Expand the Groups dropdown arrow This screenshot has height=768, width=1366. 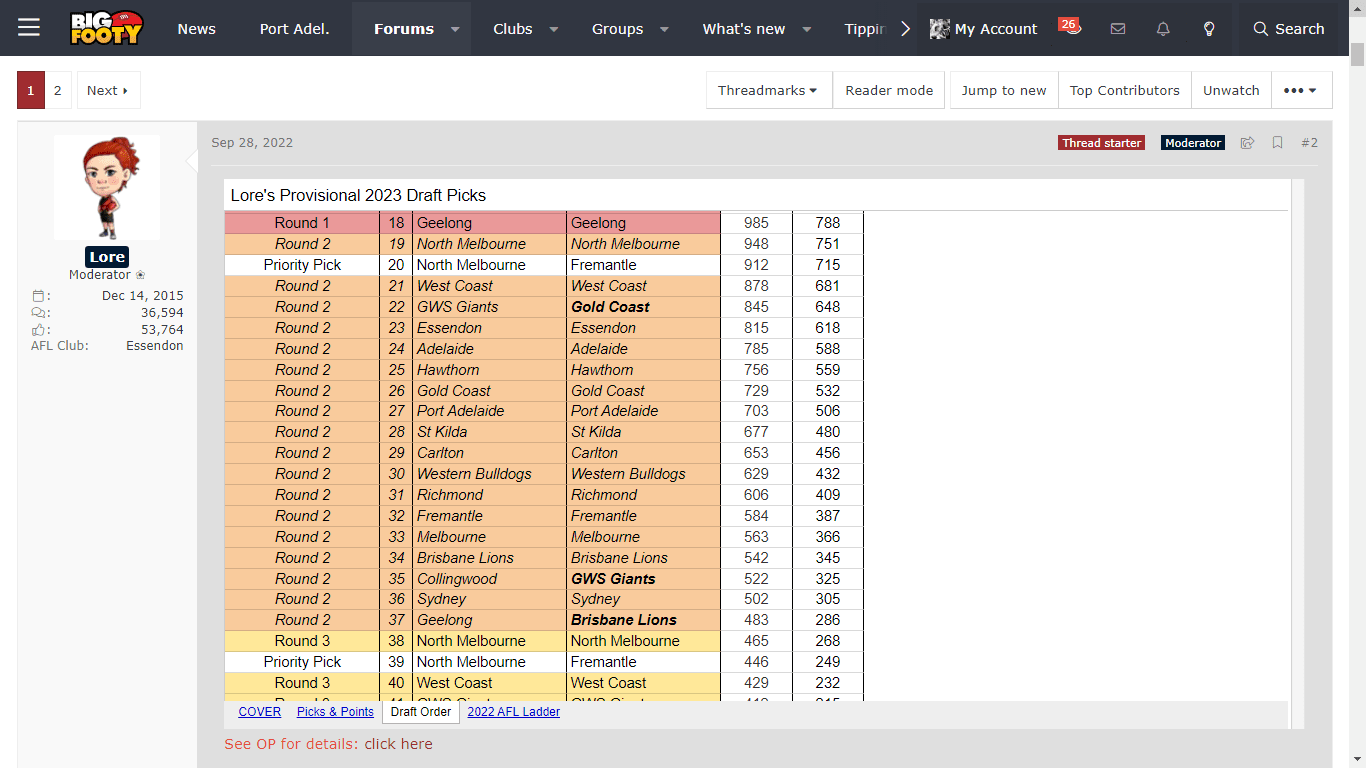point(664,29)
